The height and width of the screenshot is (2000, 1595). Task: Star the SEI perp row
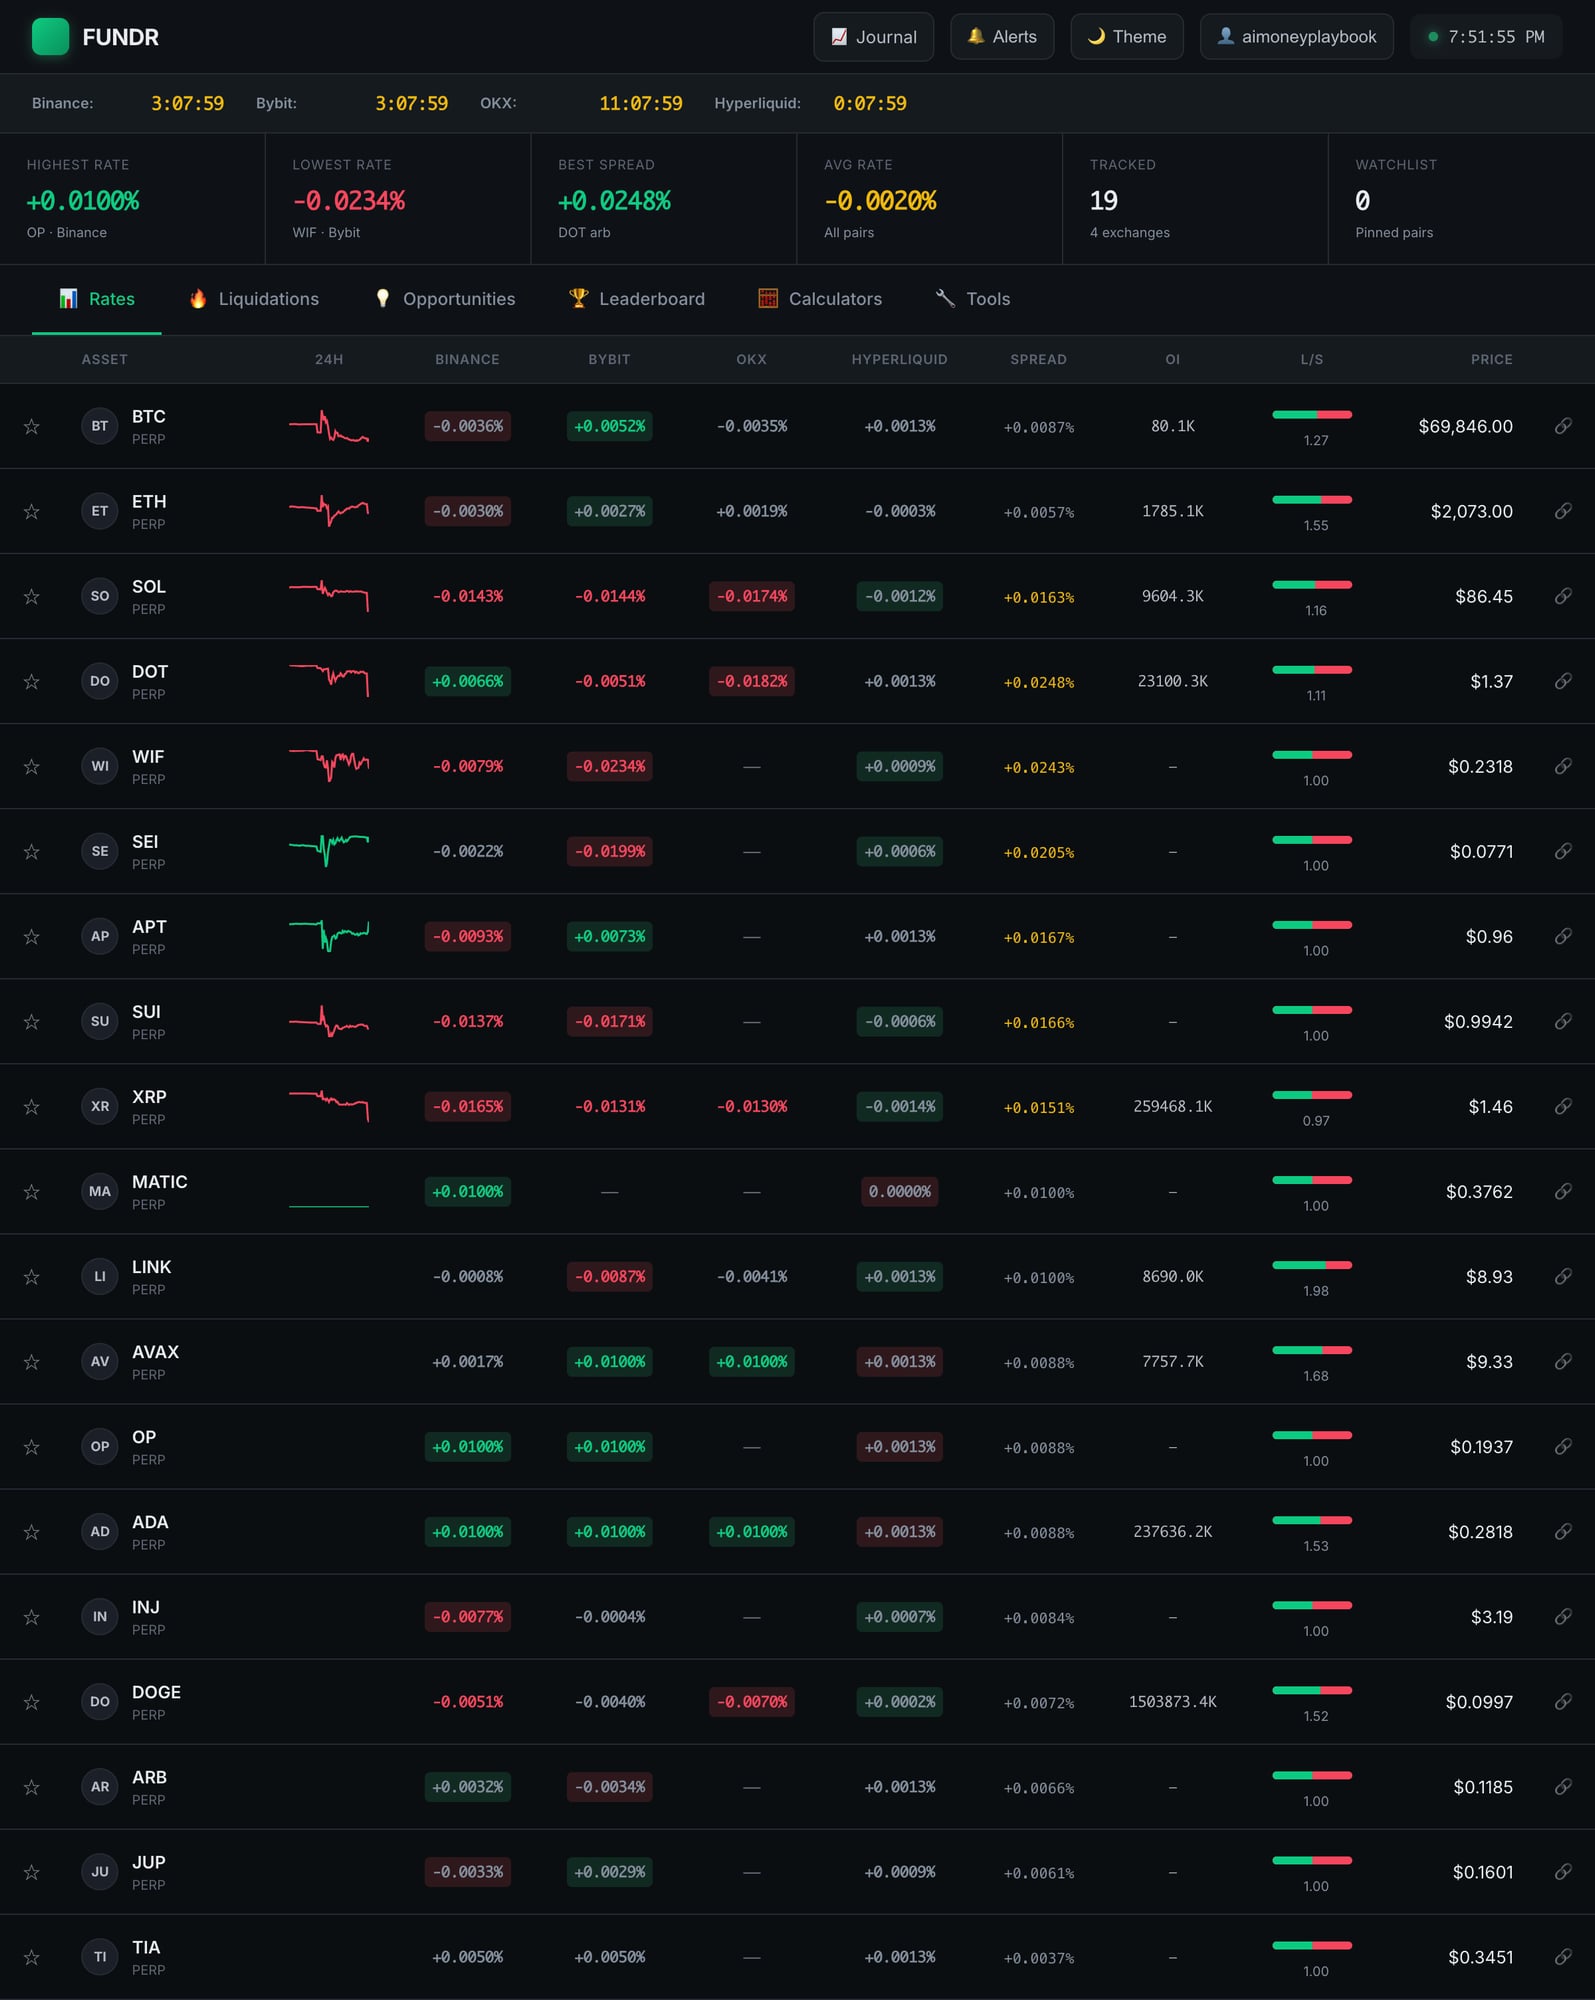coord(32,852)
